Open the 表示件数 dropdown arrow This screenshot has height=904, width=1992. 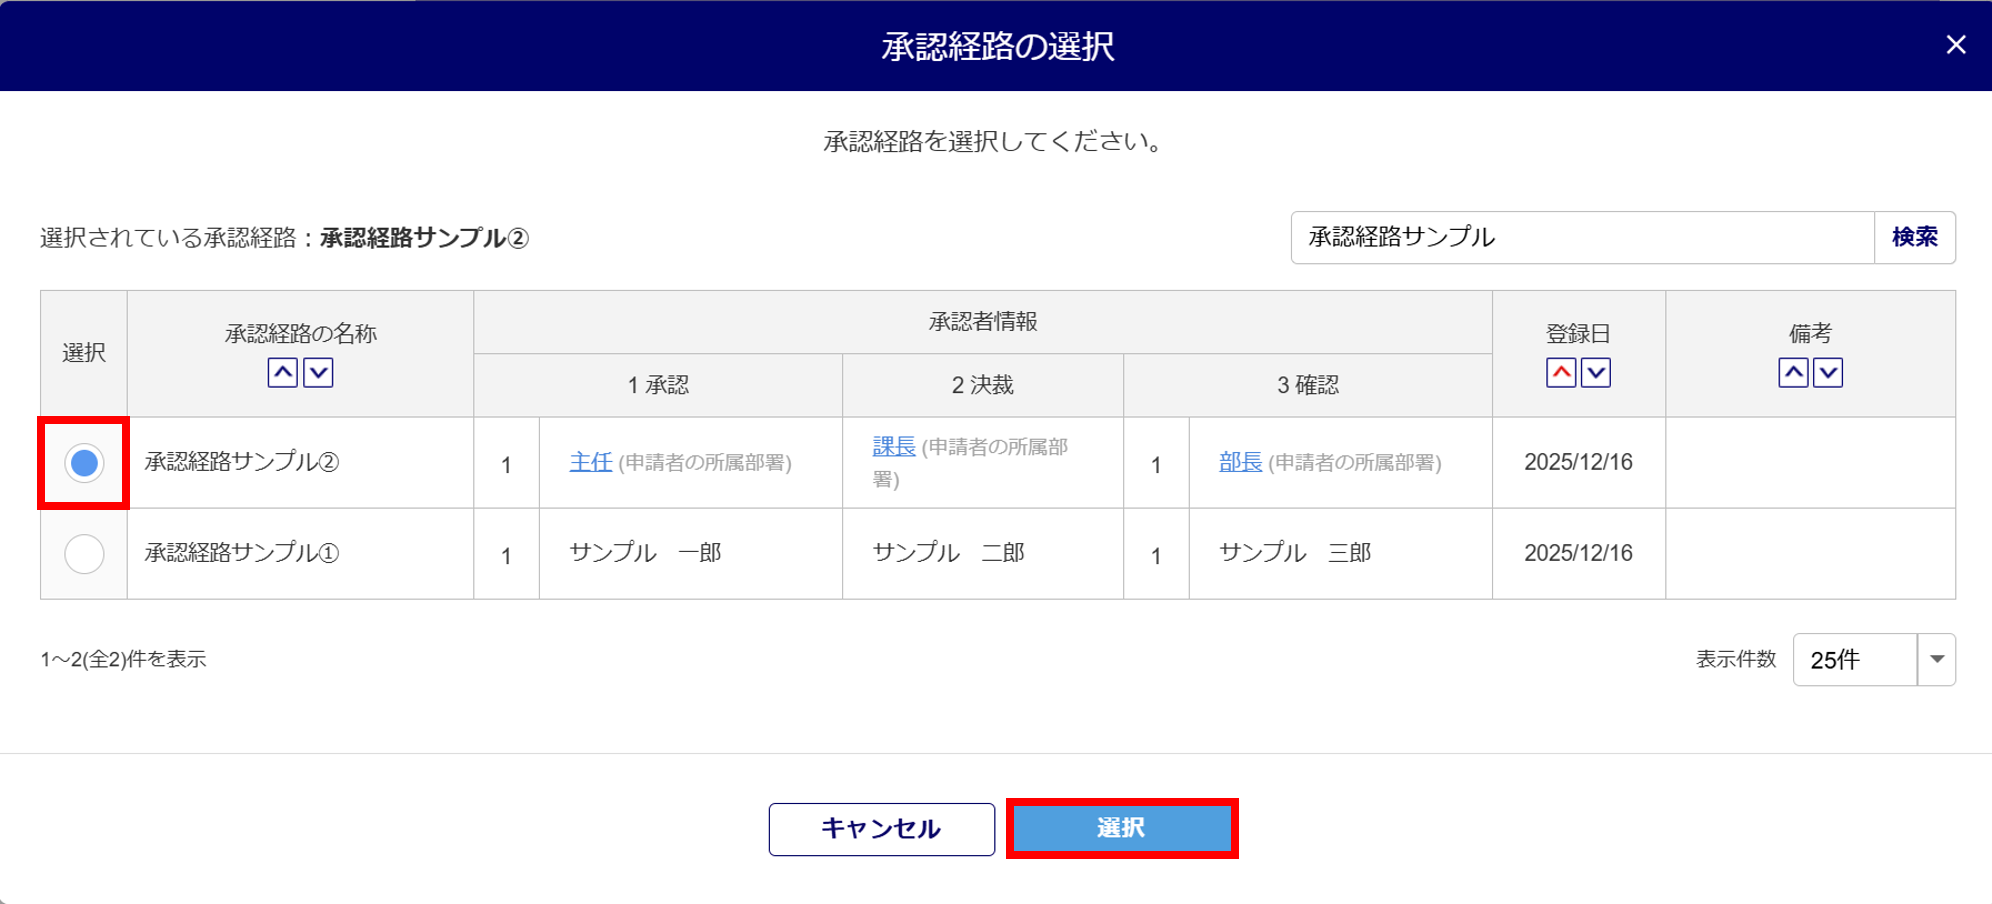pos(1937,660)
